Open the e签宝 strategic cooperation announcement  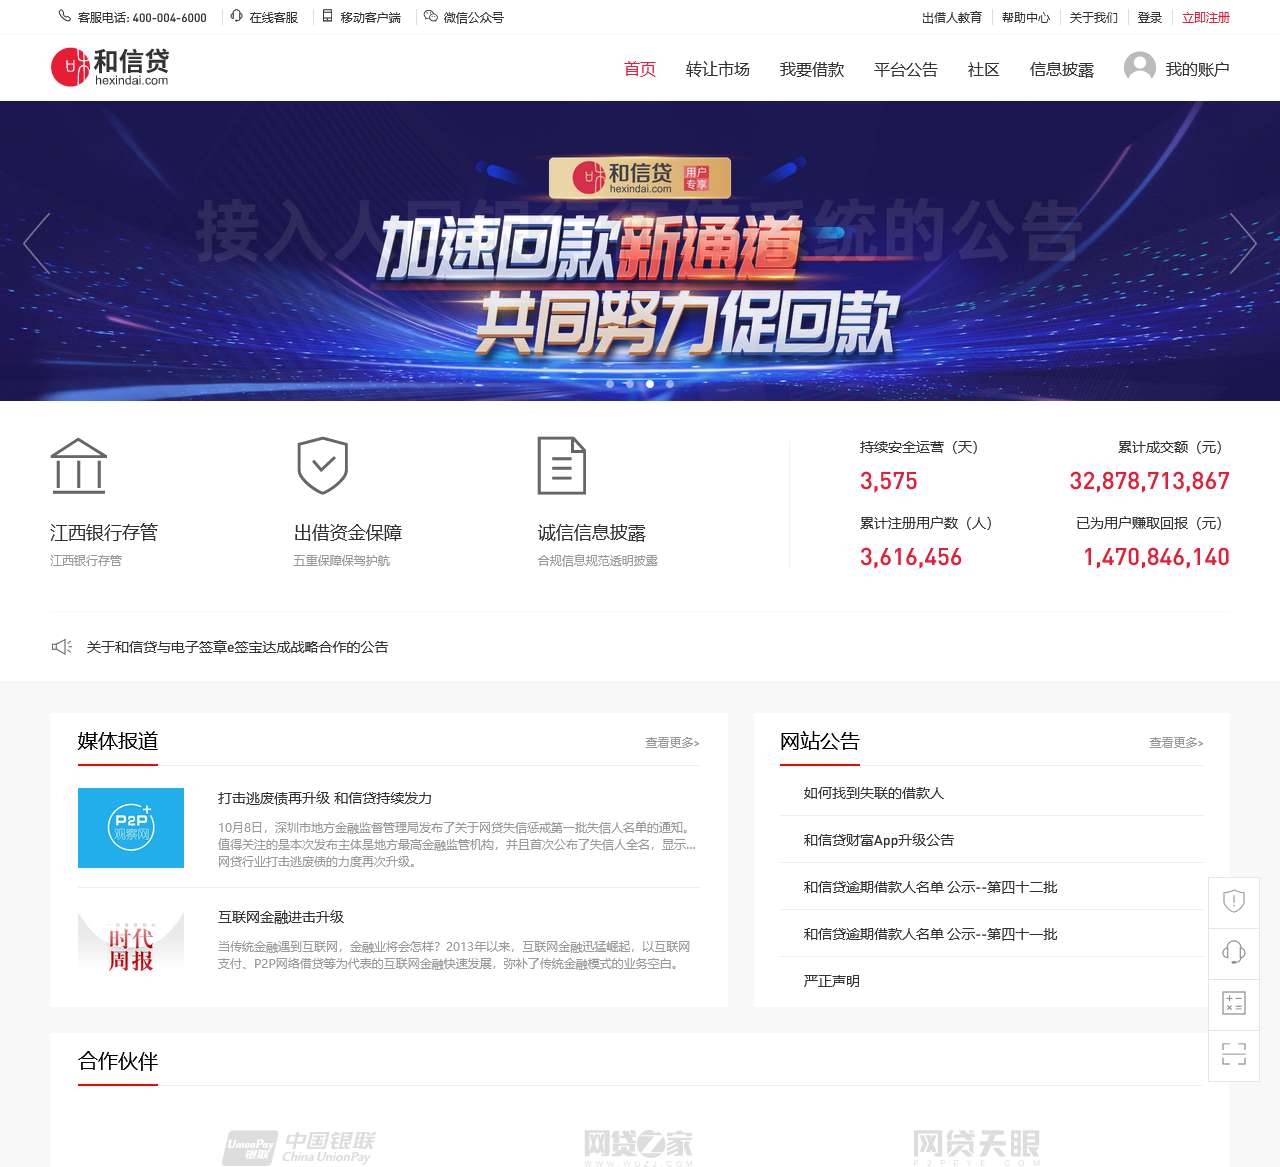tap(237, 647)
